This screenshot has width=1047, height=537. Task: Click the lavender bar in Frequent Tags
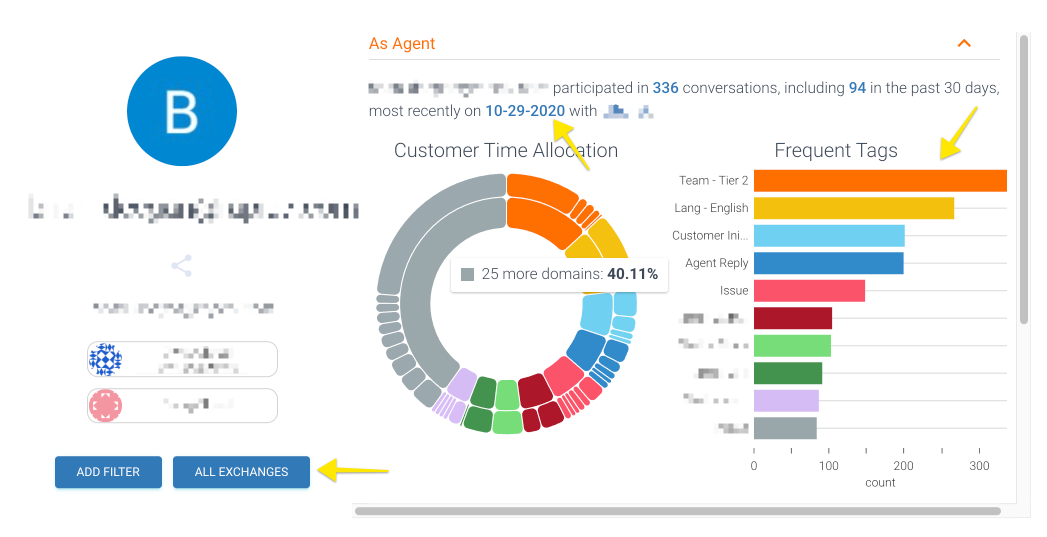point(786,401)
